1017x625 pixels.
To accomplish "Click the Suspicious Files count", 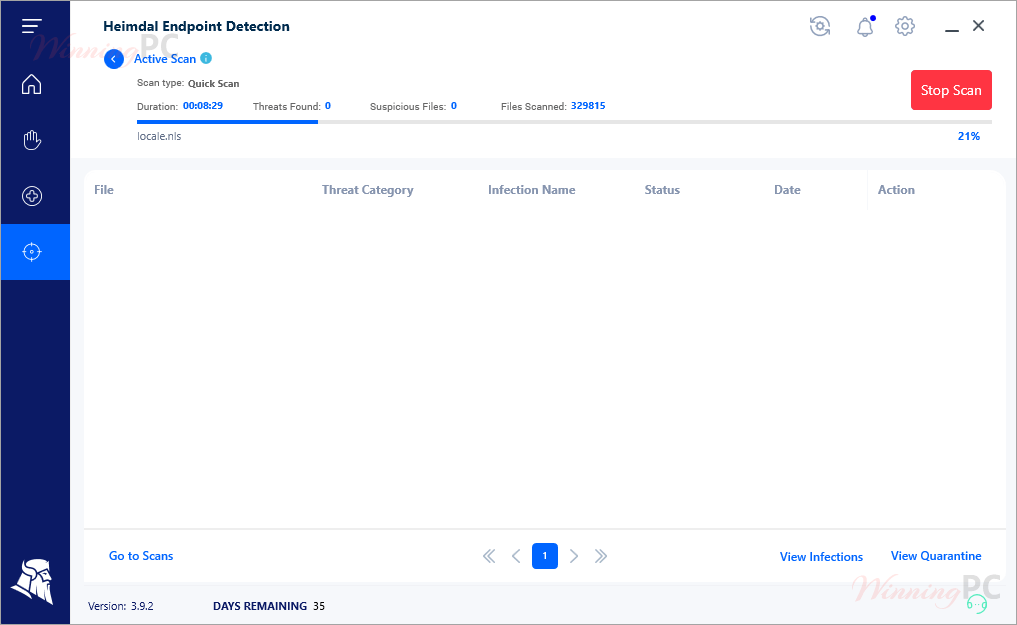I will pos(454,106).
